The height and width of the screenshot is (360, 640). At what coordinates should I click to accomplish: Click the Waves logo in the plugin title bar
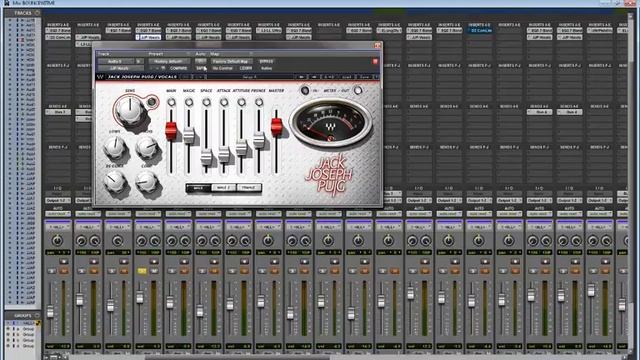(x=100, y=77)
